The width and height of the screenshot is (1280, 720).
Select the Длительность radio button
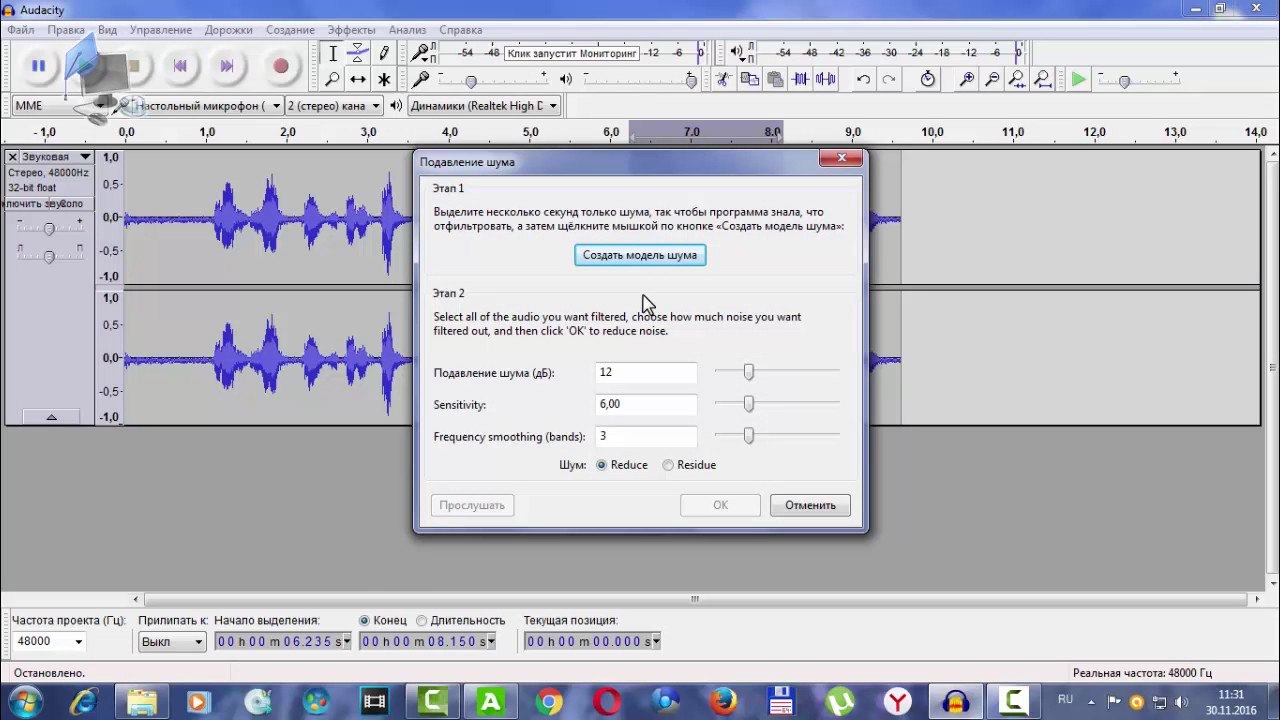(x=460, y=621)
